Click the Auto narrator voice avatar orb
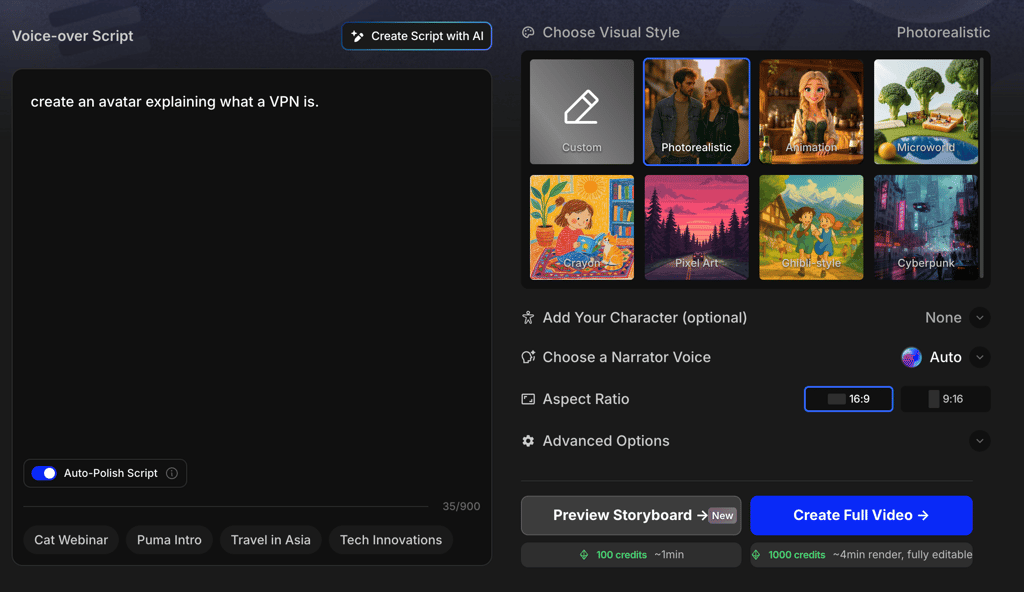Screen dimensions: 1024x592 click(911, 357)
